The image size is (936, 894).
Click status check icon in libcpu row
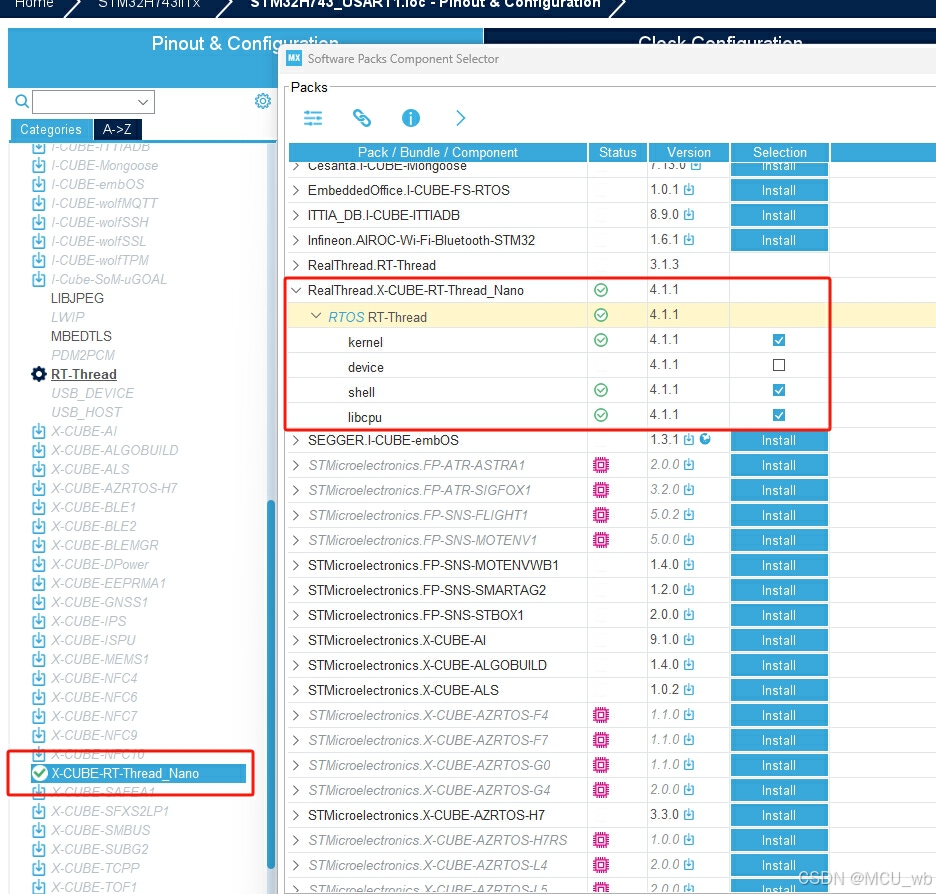coord(601,415)
